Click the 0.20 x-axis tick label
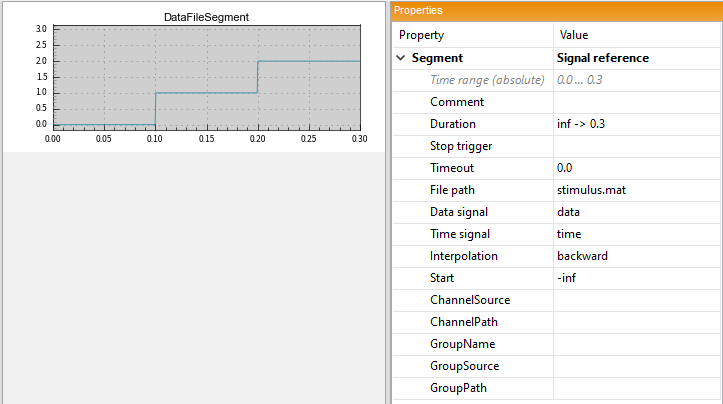The image size is (723, 404). tap(257, 139)
